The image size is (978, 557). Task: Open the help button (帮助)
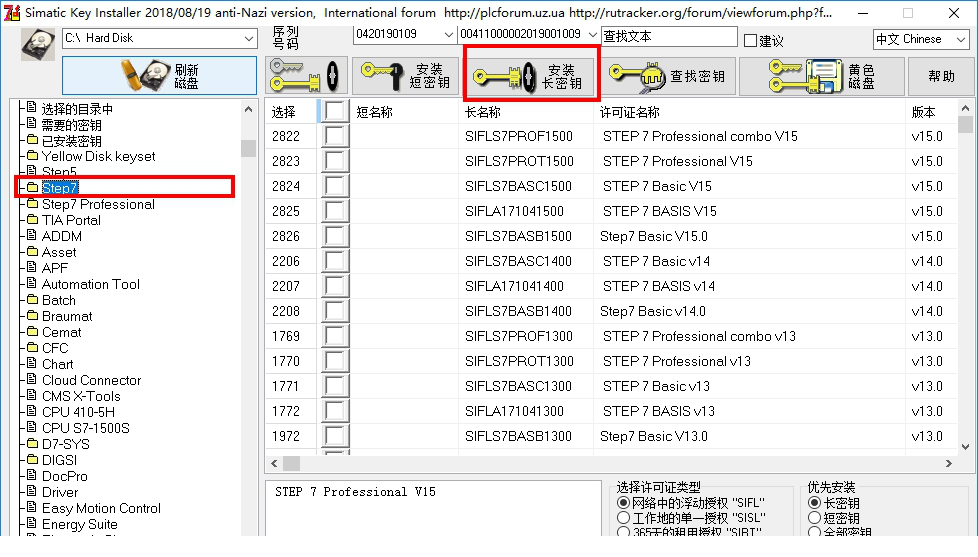[x=941, y=76]
